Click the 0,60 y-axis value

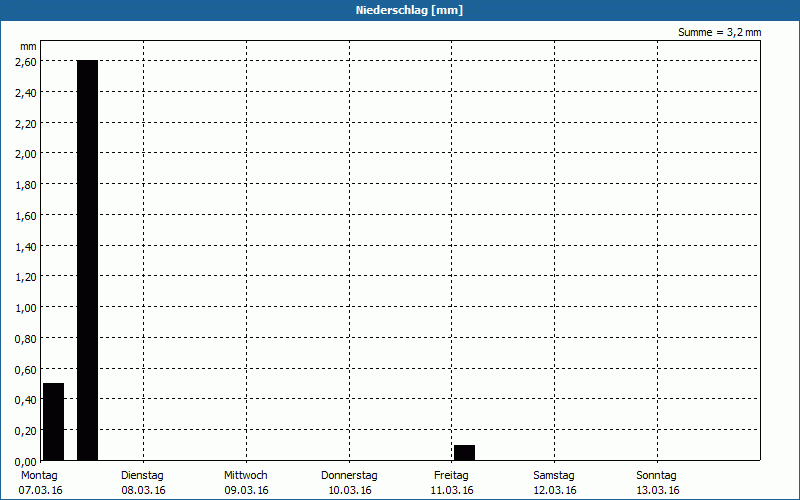pyautogui.click(x=26, y=370)
